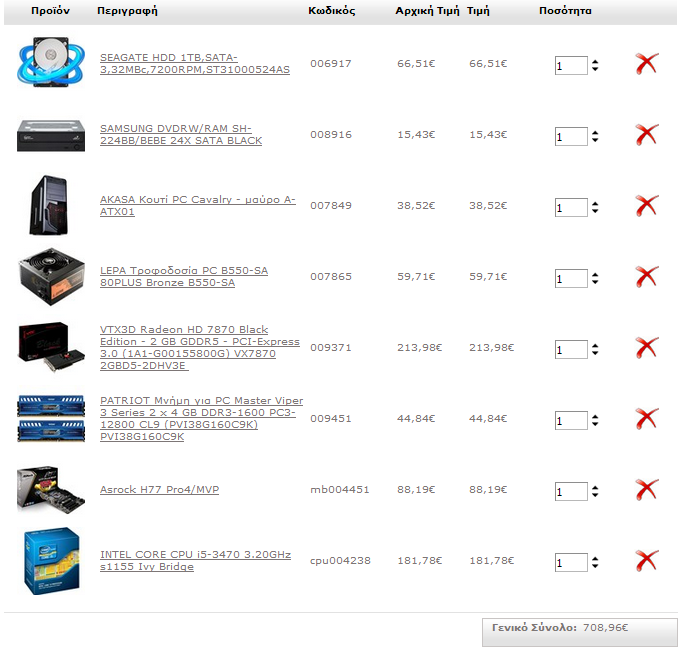
Task: Remove INTEL CORE i5-3470 CPU item
Action: [x=647, y=561]
